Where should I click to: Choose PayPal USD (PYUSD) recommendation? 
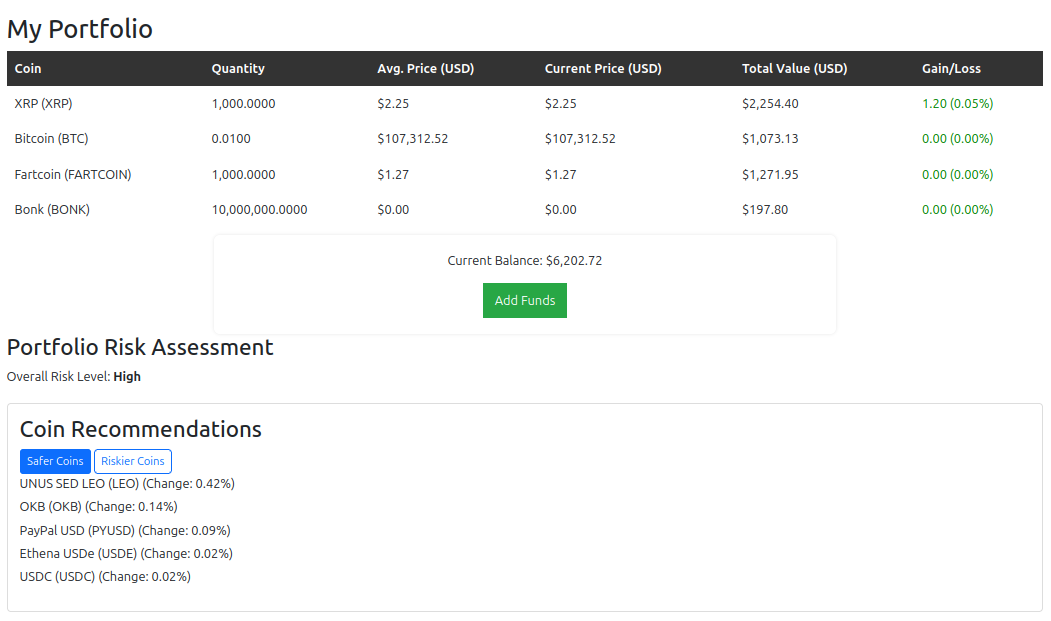point(125,531)
